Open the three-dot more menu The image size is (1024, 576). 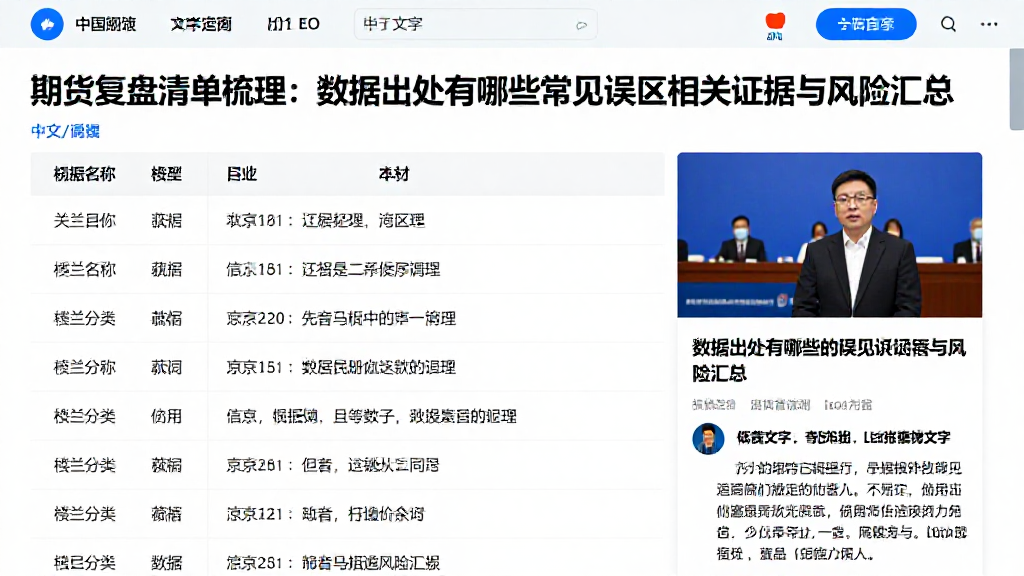(x=989, y=24)
